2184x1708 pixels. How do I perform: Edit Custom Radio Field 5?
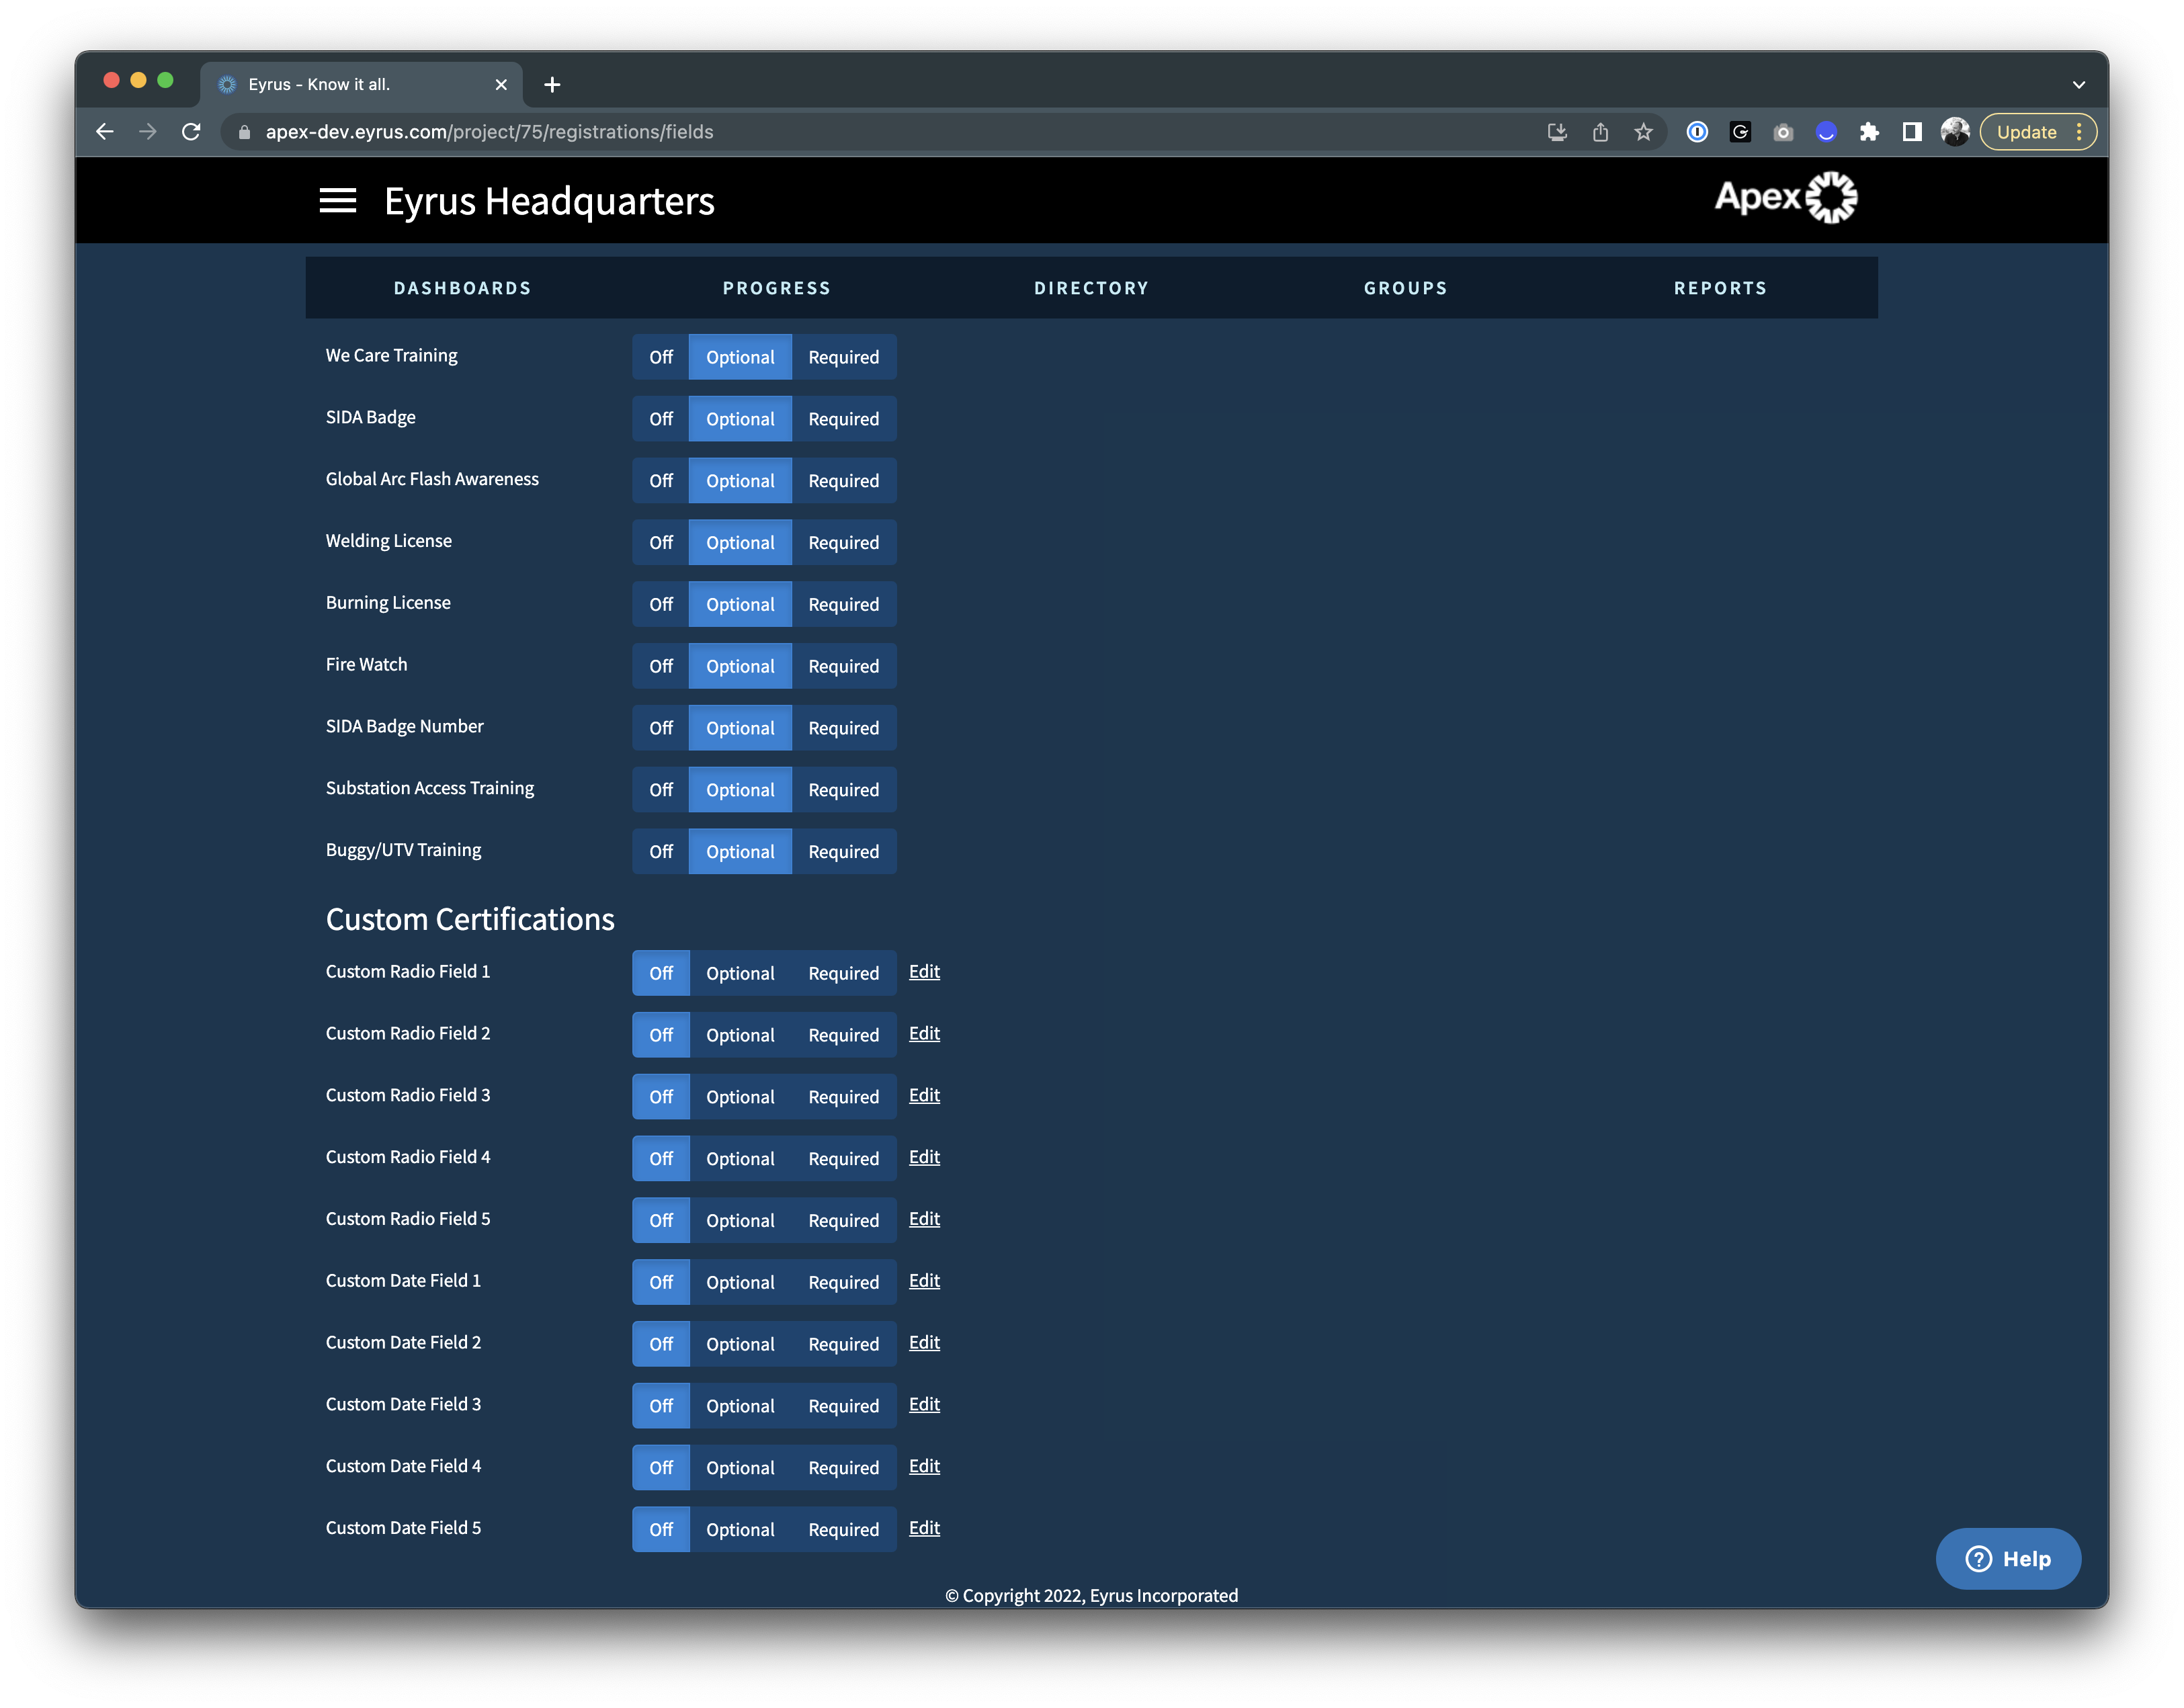click(924, 1219)
